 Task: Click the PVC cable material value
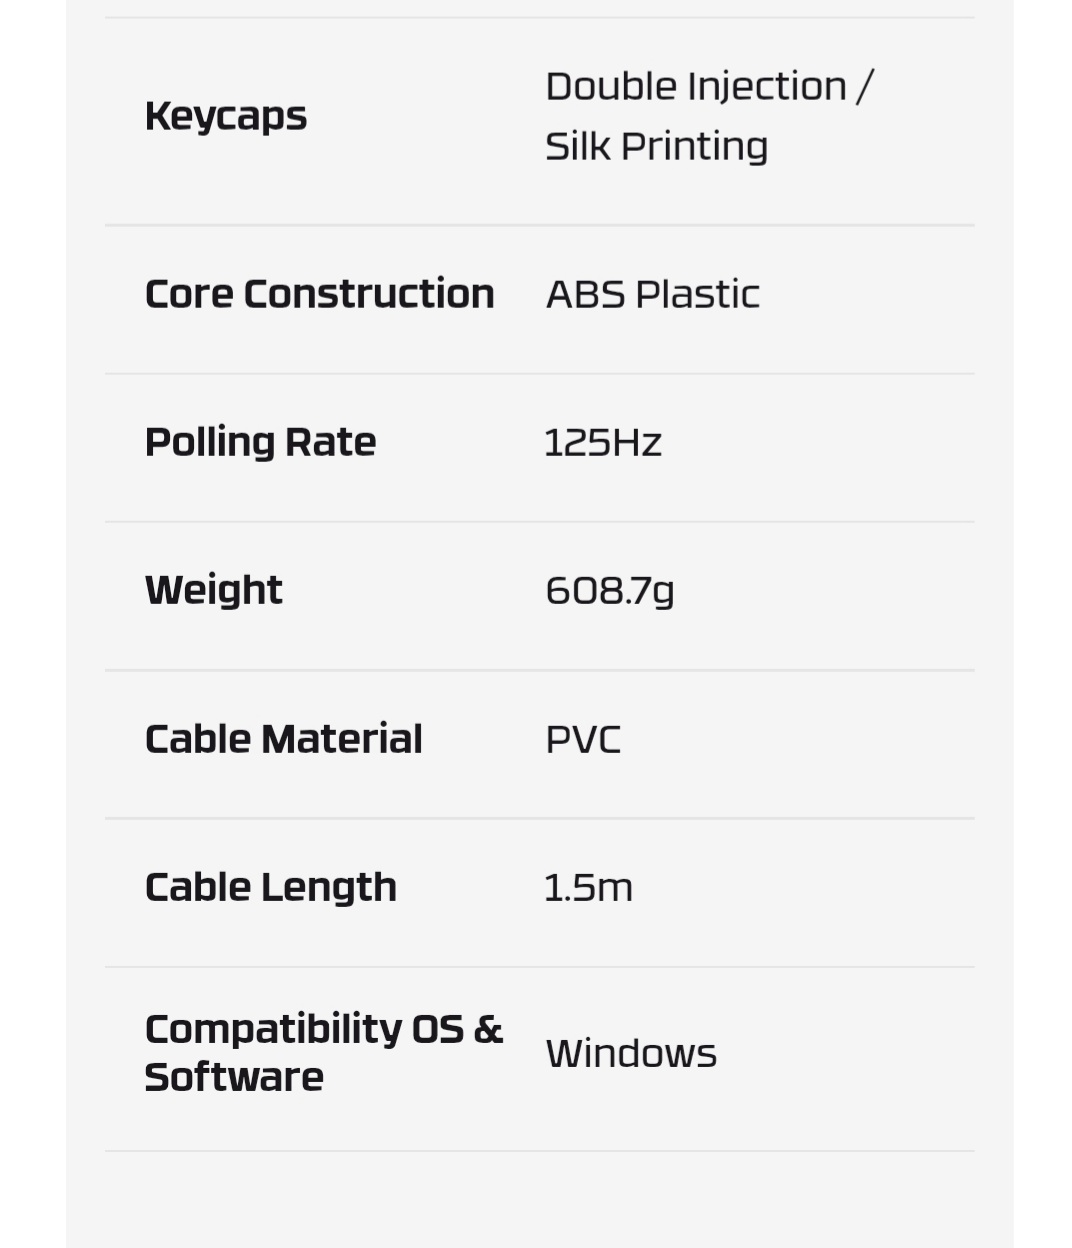[x=583, y=740]
